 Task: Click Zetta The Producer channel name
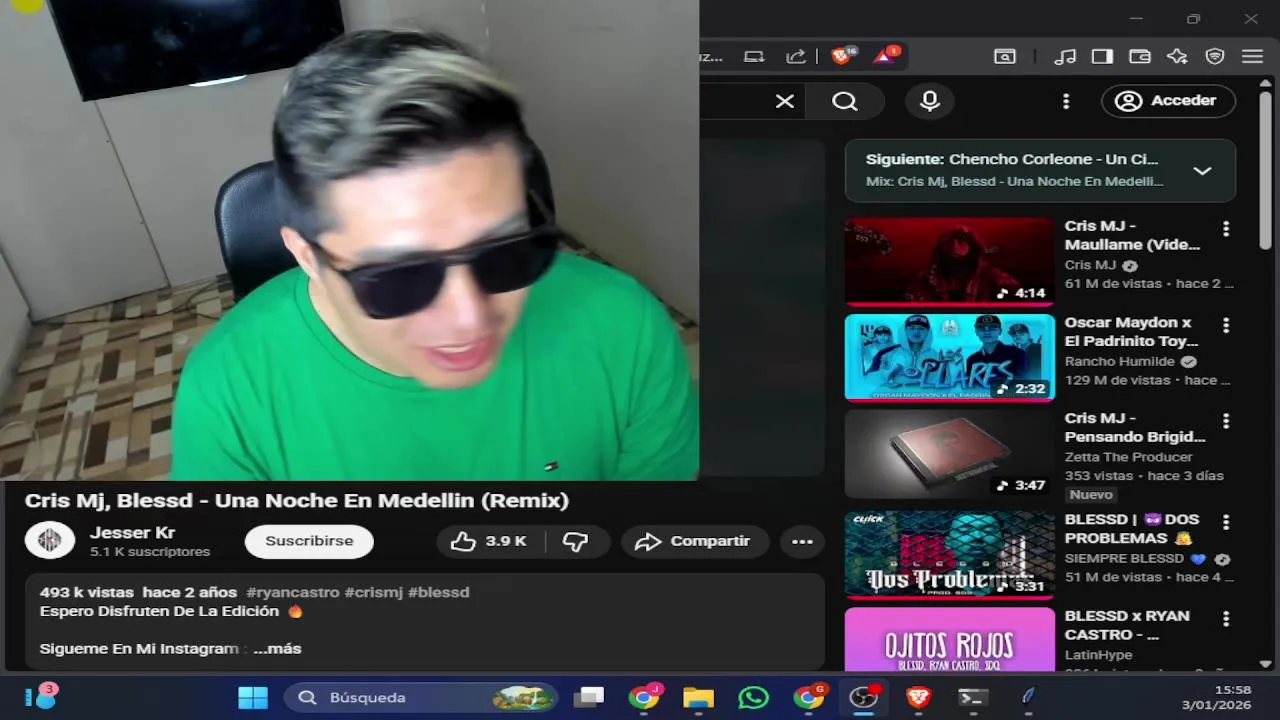[1128, 457]
